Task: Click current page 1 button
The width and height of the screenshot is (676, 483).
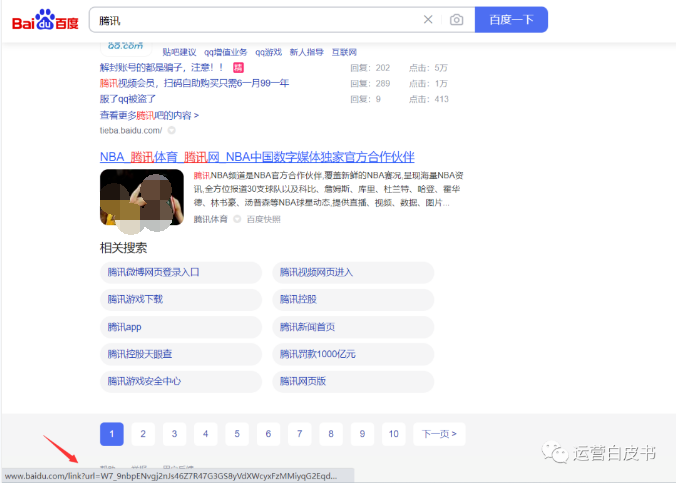Action: pos(112,434)
